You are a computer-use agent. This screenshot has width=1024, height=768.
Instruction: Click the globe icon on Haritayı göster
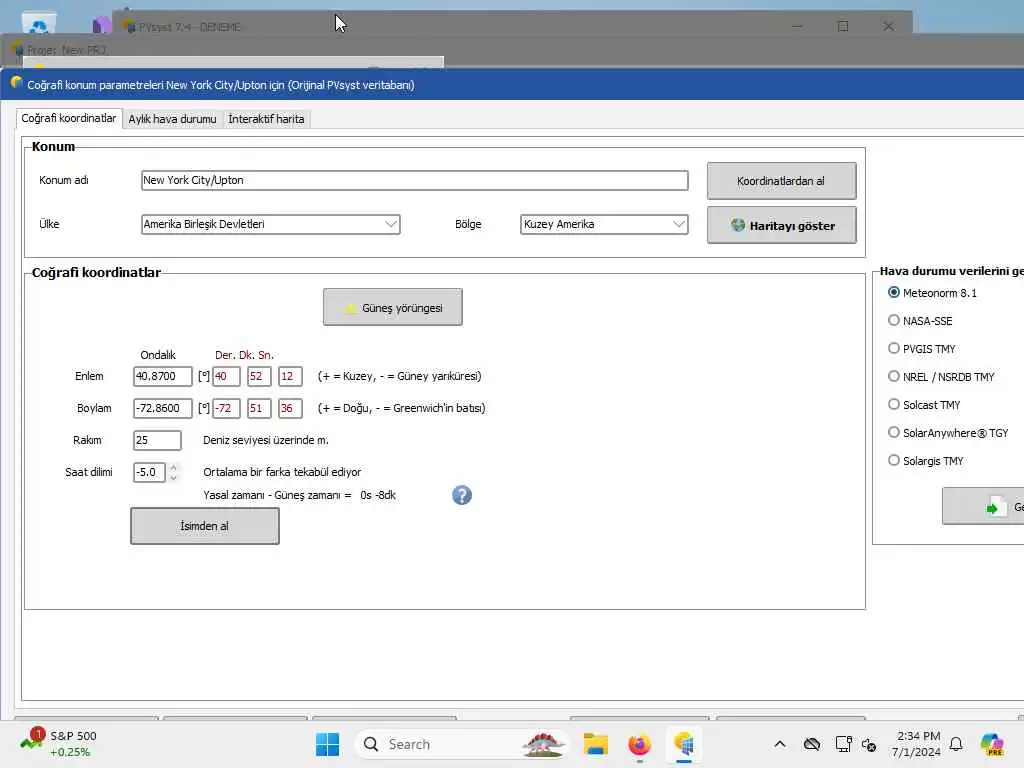738,225
